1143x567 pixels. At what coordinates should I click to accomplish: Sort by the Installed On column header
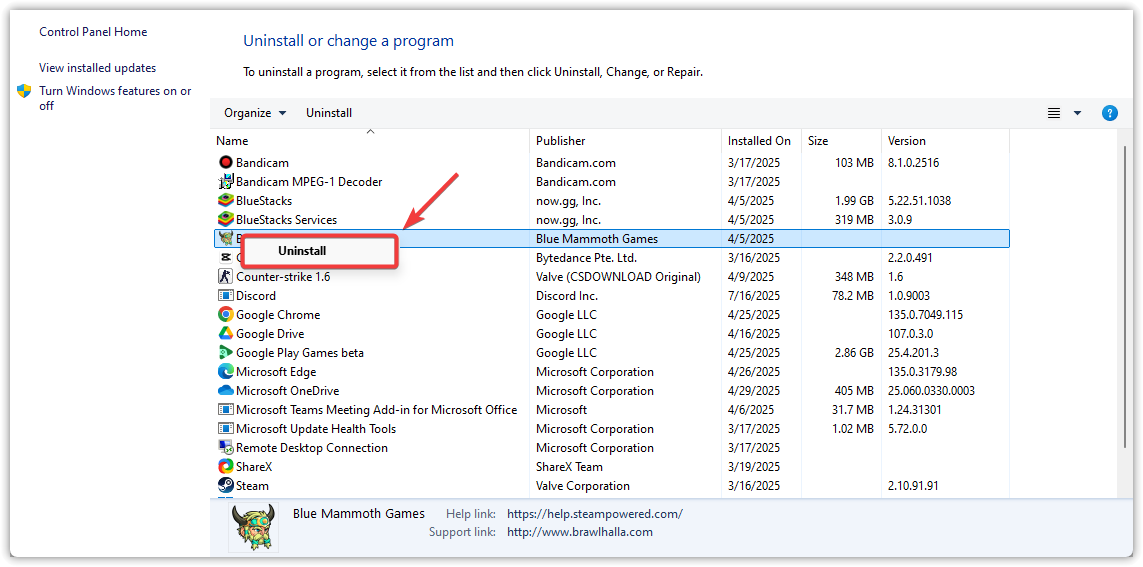pyautogui.click(x=761, y=141)
